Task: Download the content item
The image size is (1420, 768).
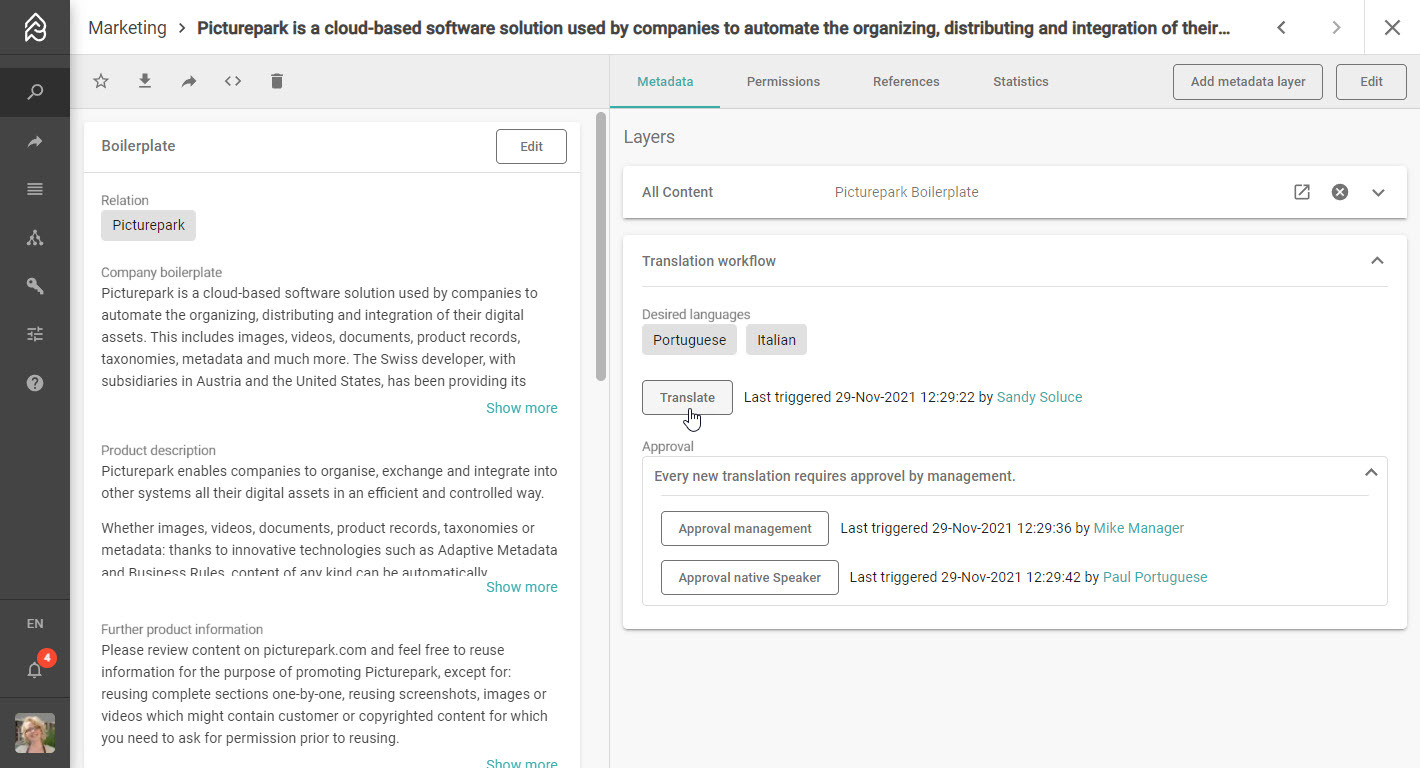Action: point(145,81)
